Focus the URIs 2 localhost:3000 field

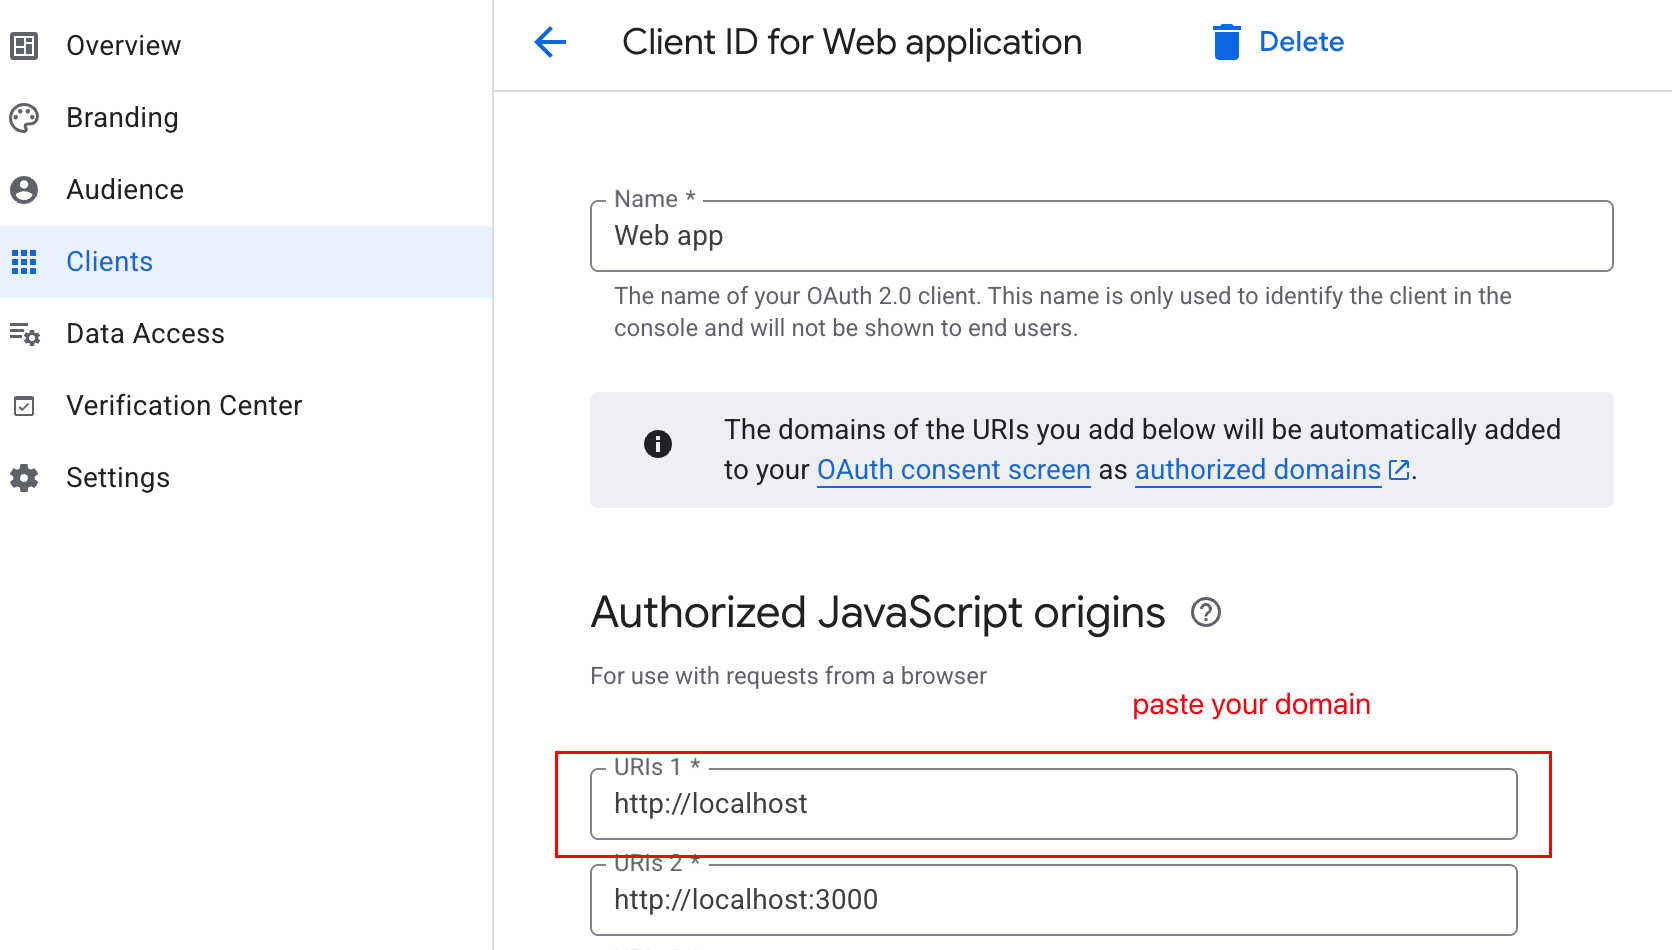click(x=1053, y=900)
